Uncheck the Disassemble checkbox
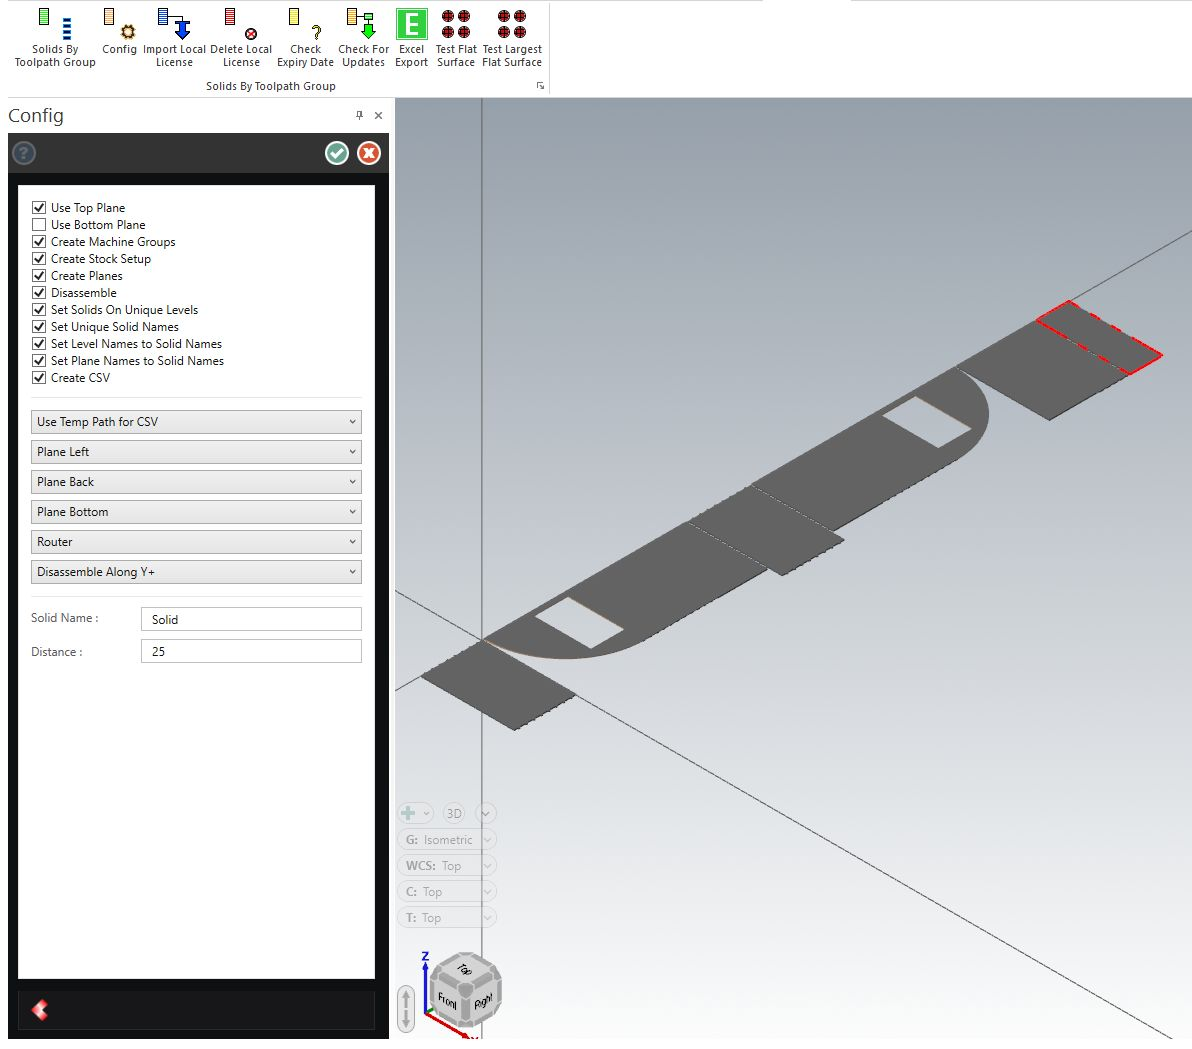The width and height of the screenshot is (1192, 1049). coord(39,293)
